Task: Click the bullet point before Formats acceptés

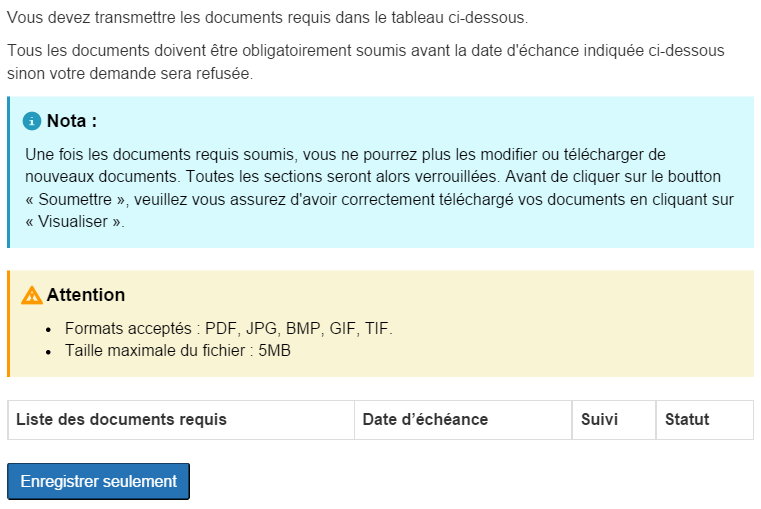Action: tap(48, 329)
